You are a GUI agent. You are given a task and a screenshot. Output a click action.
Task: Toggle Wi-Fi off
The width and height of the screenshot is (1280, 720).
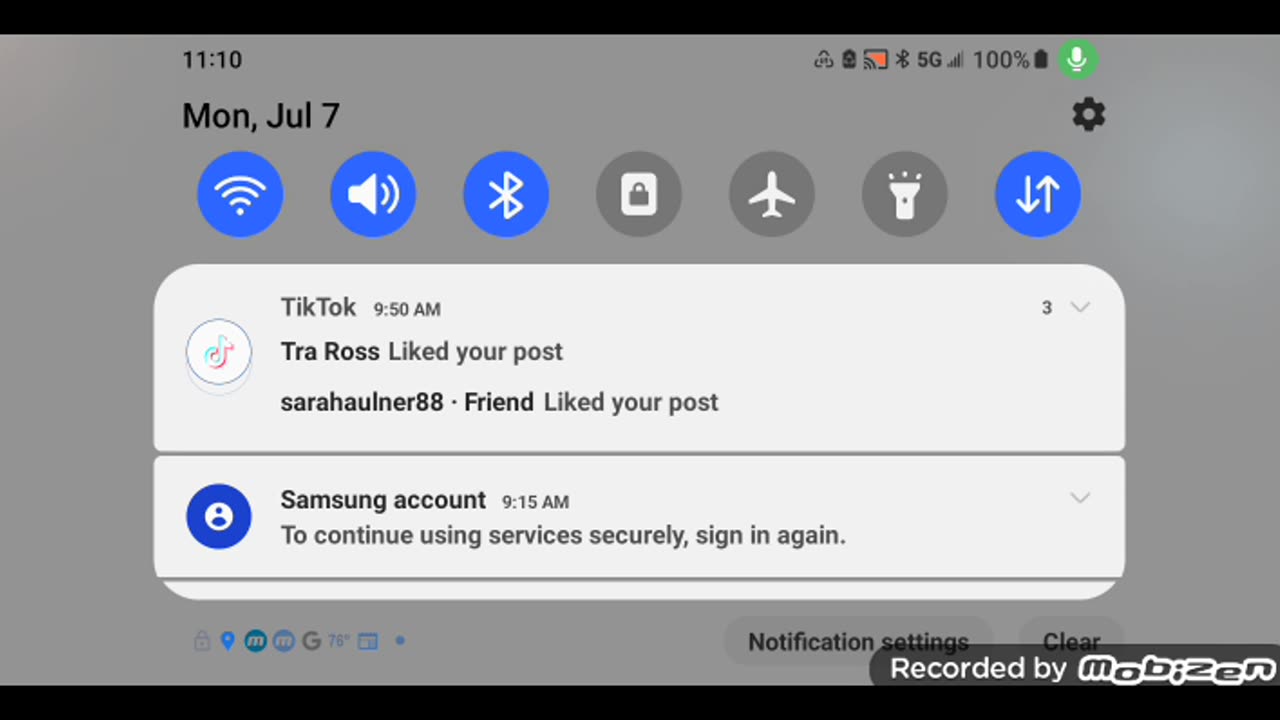coord(240,194)
